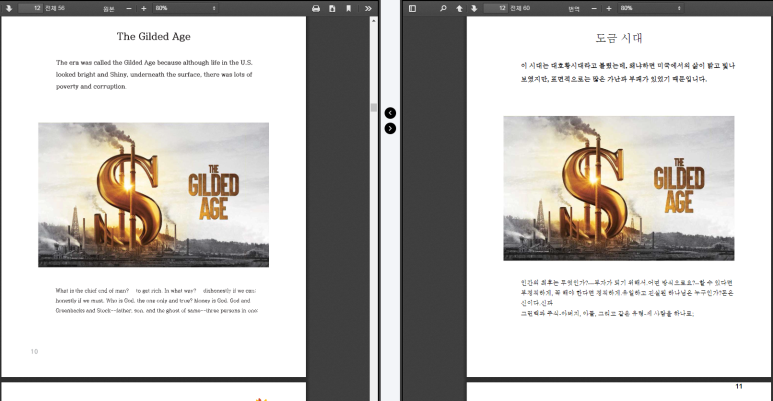Zoom in on the left PDF viewer
This screenshot has width=773, height=401.
click(143, 8)
